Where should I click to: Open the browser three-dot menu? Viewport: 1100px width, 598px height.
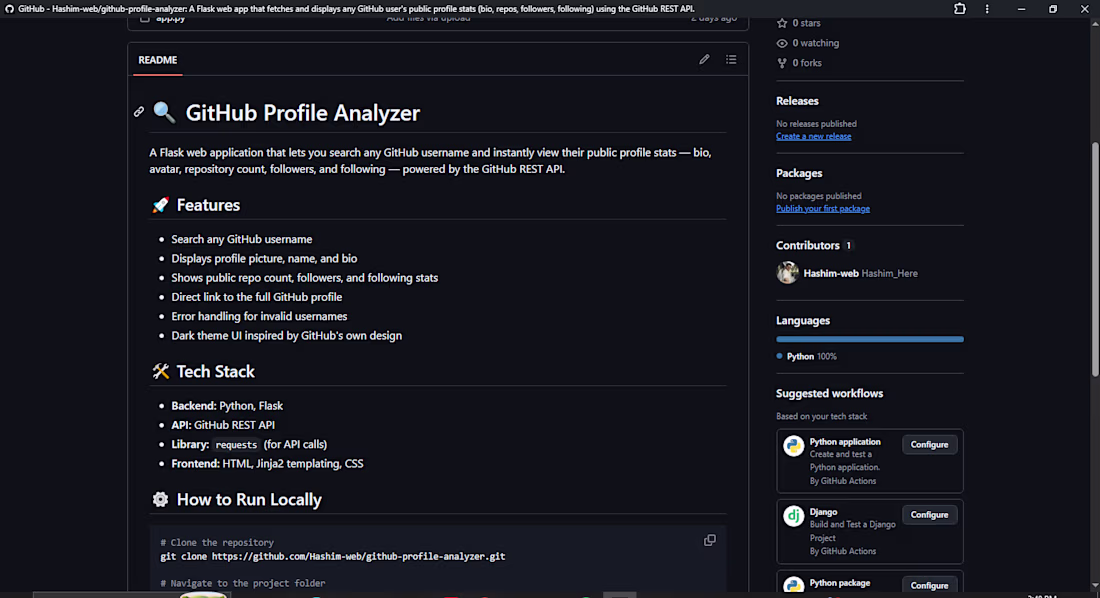pos(987,9)
